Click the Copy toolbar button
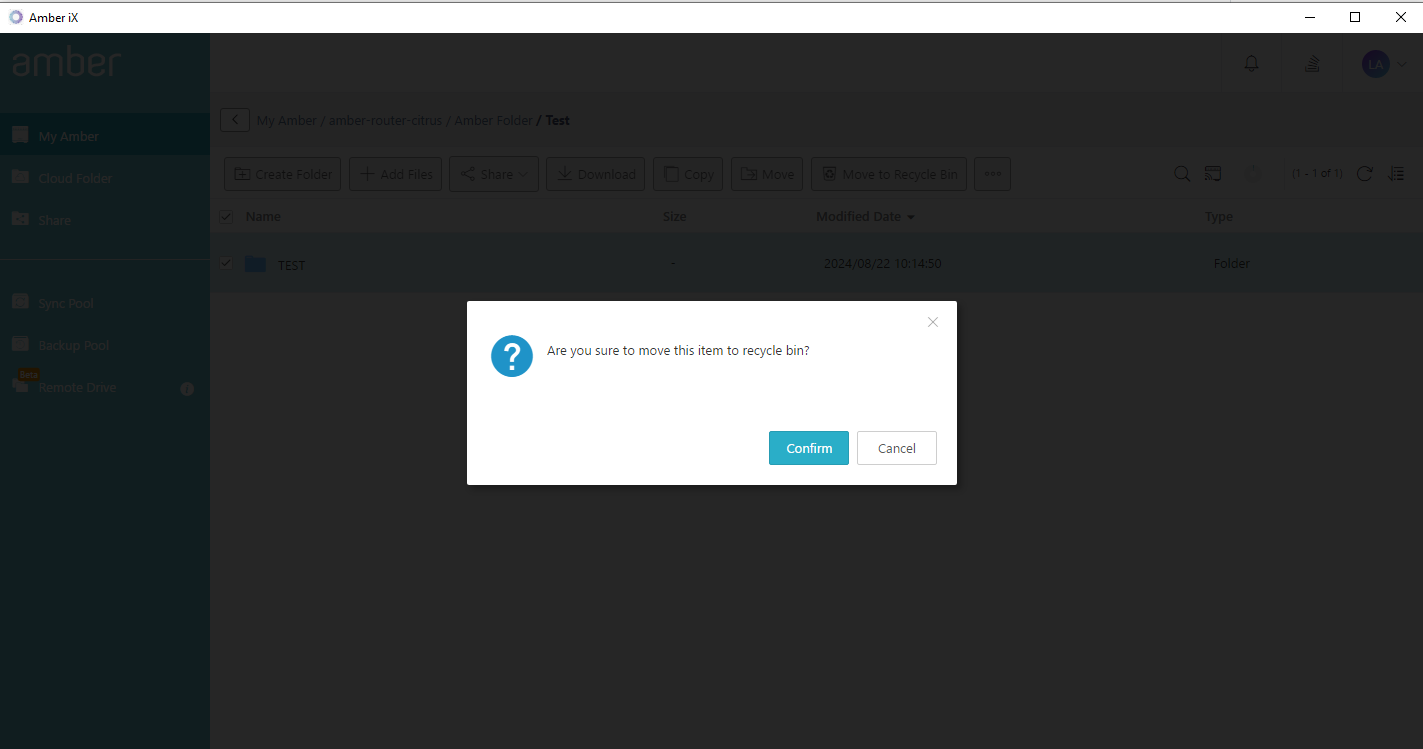Viewport: 1423px width, 749px height. (x=688, y=174)
